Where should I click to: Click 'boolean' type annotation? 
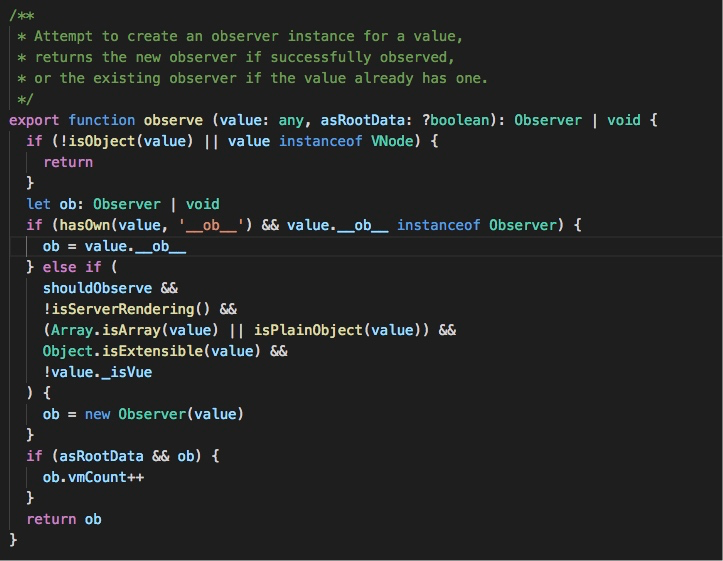pyautogui.click(x=459, y=120)
